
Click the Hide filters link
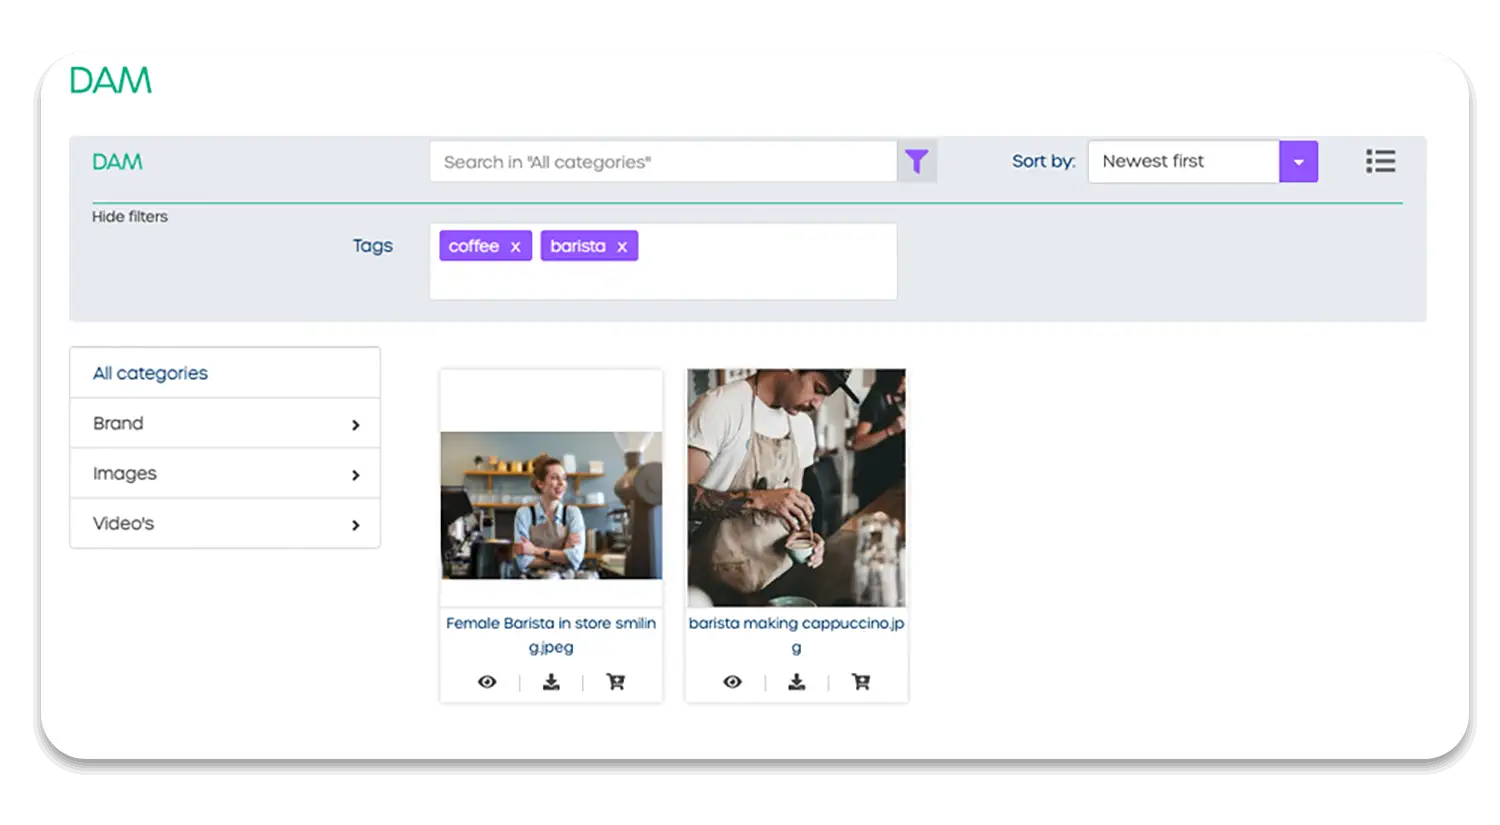click(130, 217)
